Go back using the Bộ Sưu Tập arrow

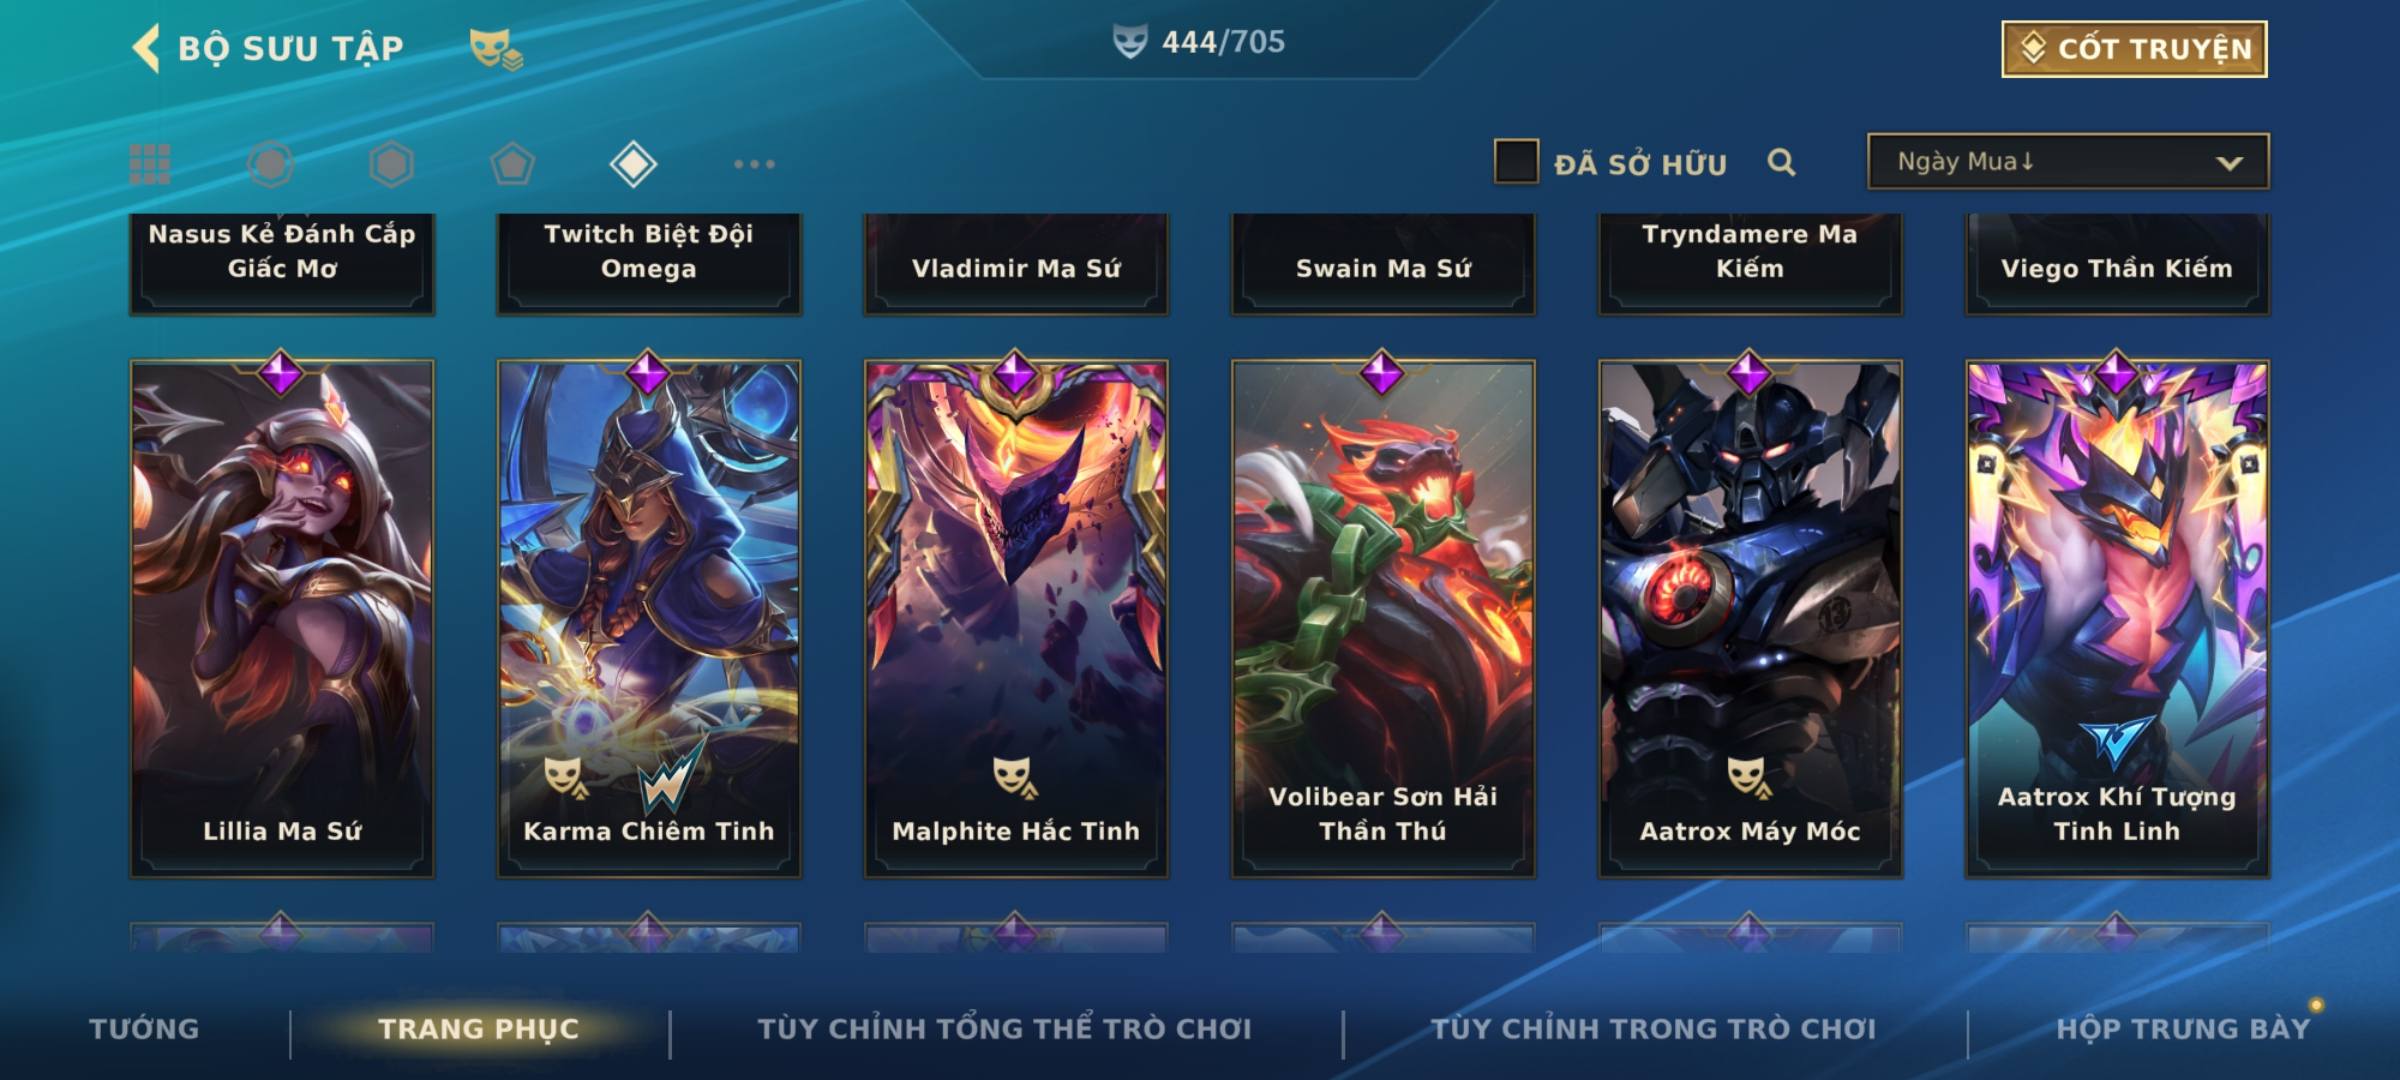(146, 48)
